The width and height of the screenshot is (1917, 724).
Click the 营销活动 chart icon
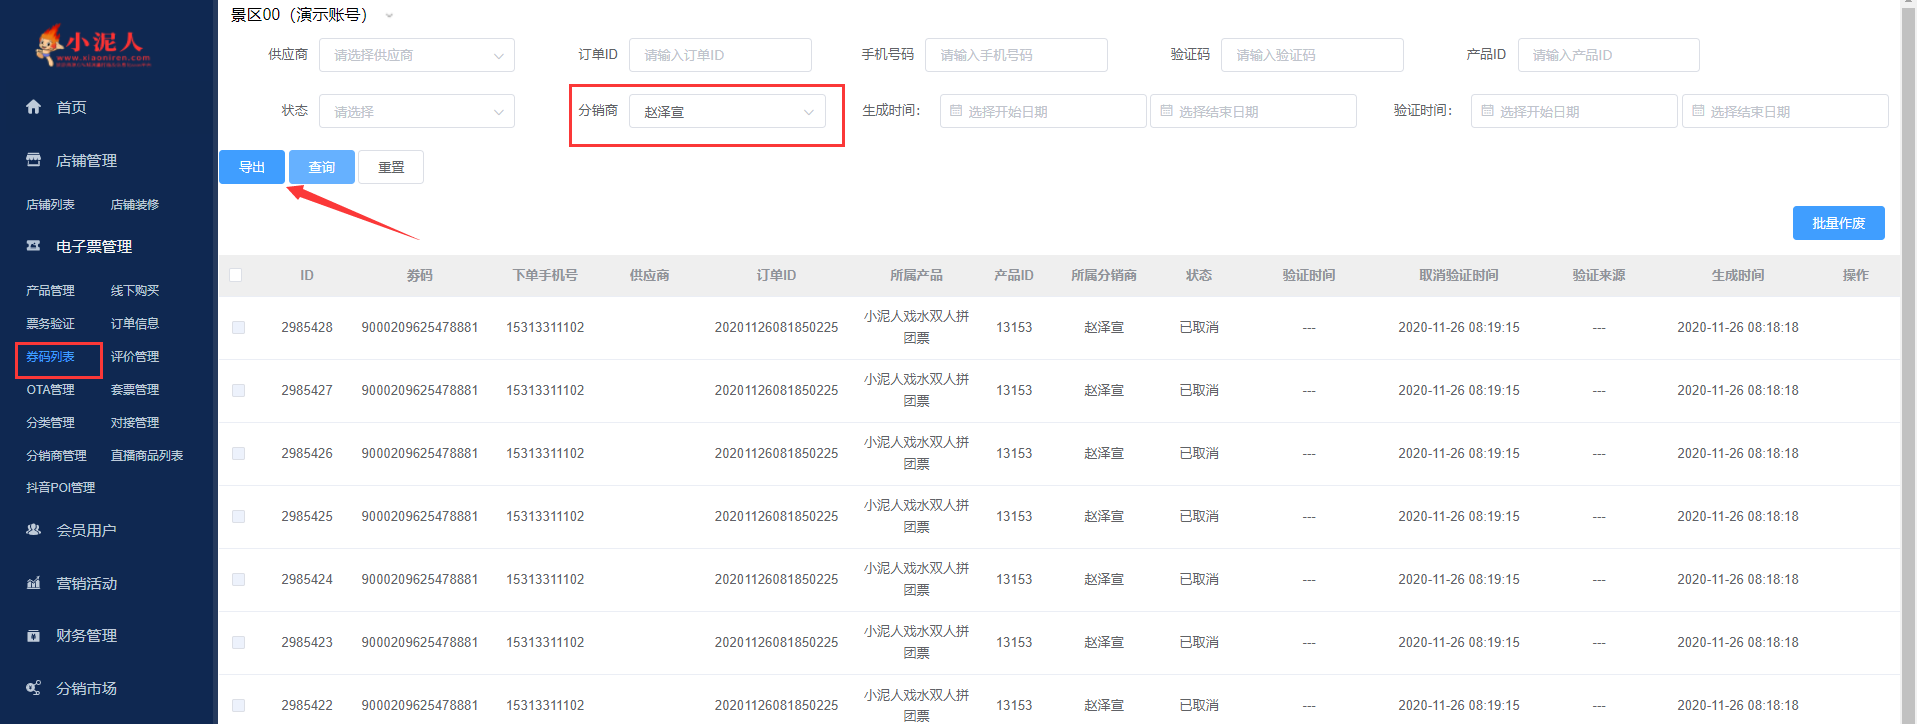pyautogui.click(x=34, y=583)
